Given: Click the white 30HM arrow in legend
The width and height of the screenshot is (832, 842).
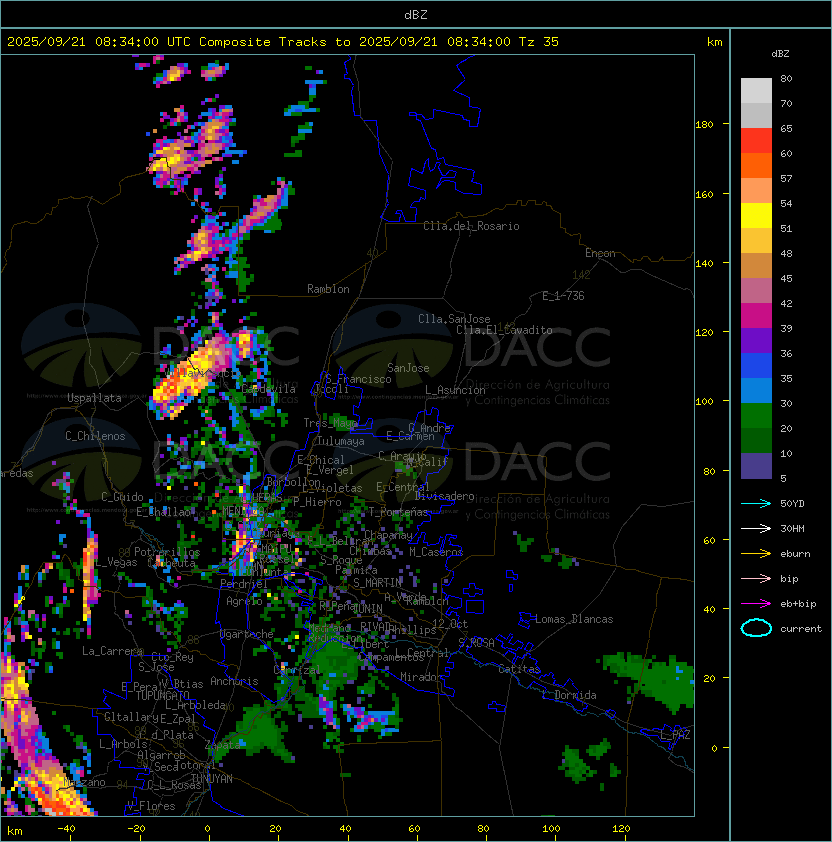Looking at the screenshot, I should click(756, 528).
